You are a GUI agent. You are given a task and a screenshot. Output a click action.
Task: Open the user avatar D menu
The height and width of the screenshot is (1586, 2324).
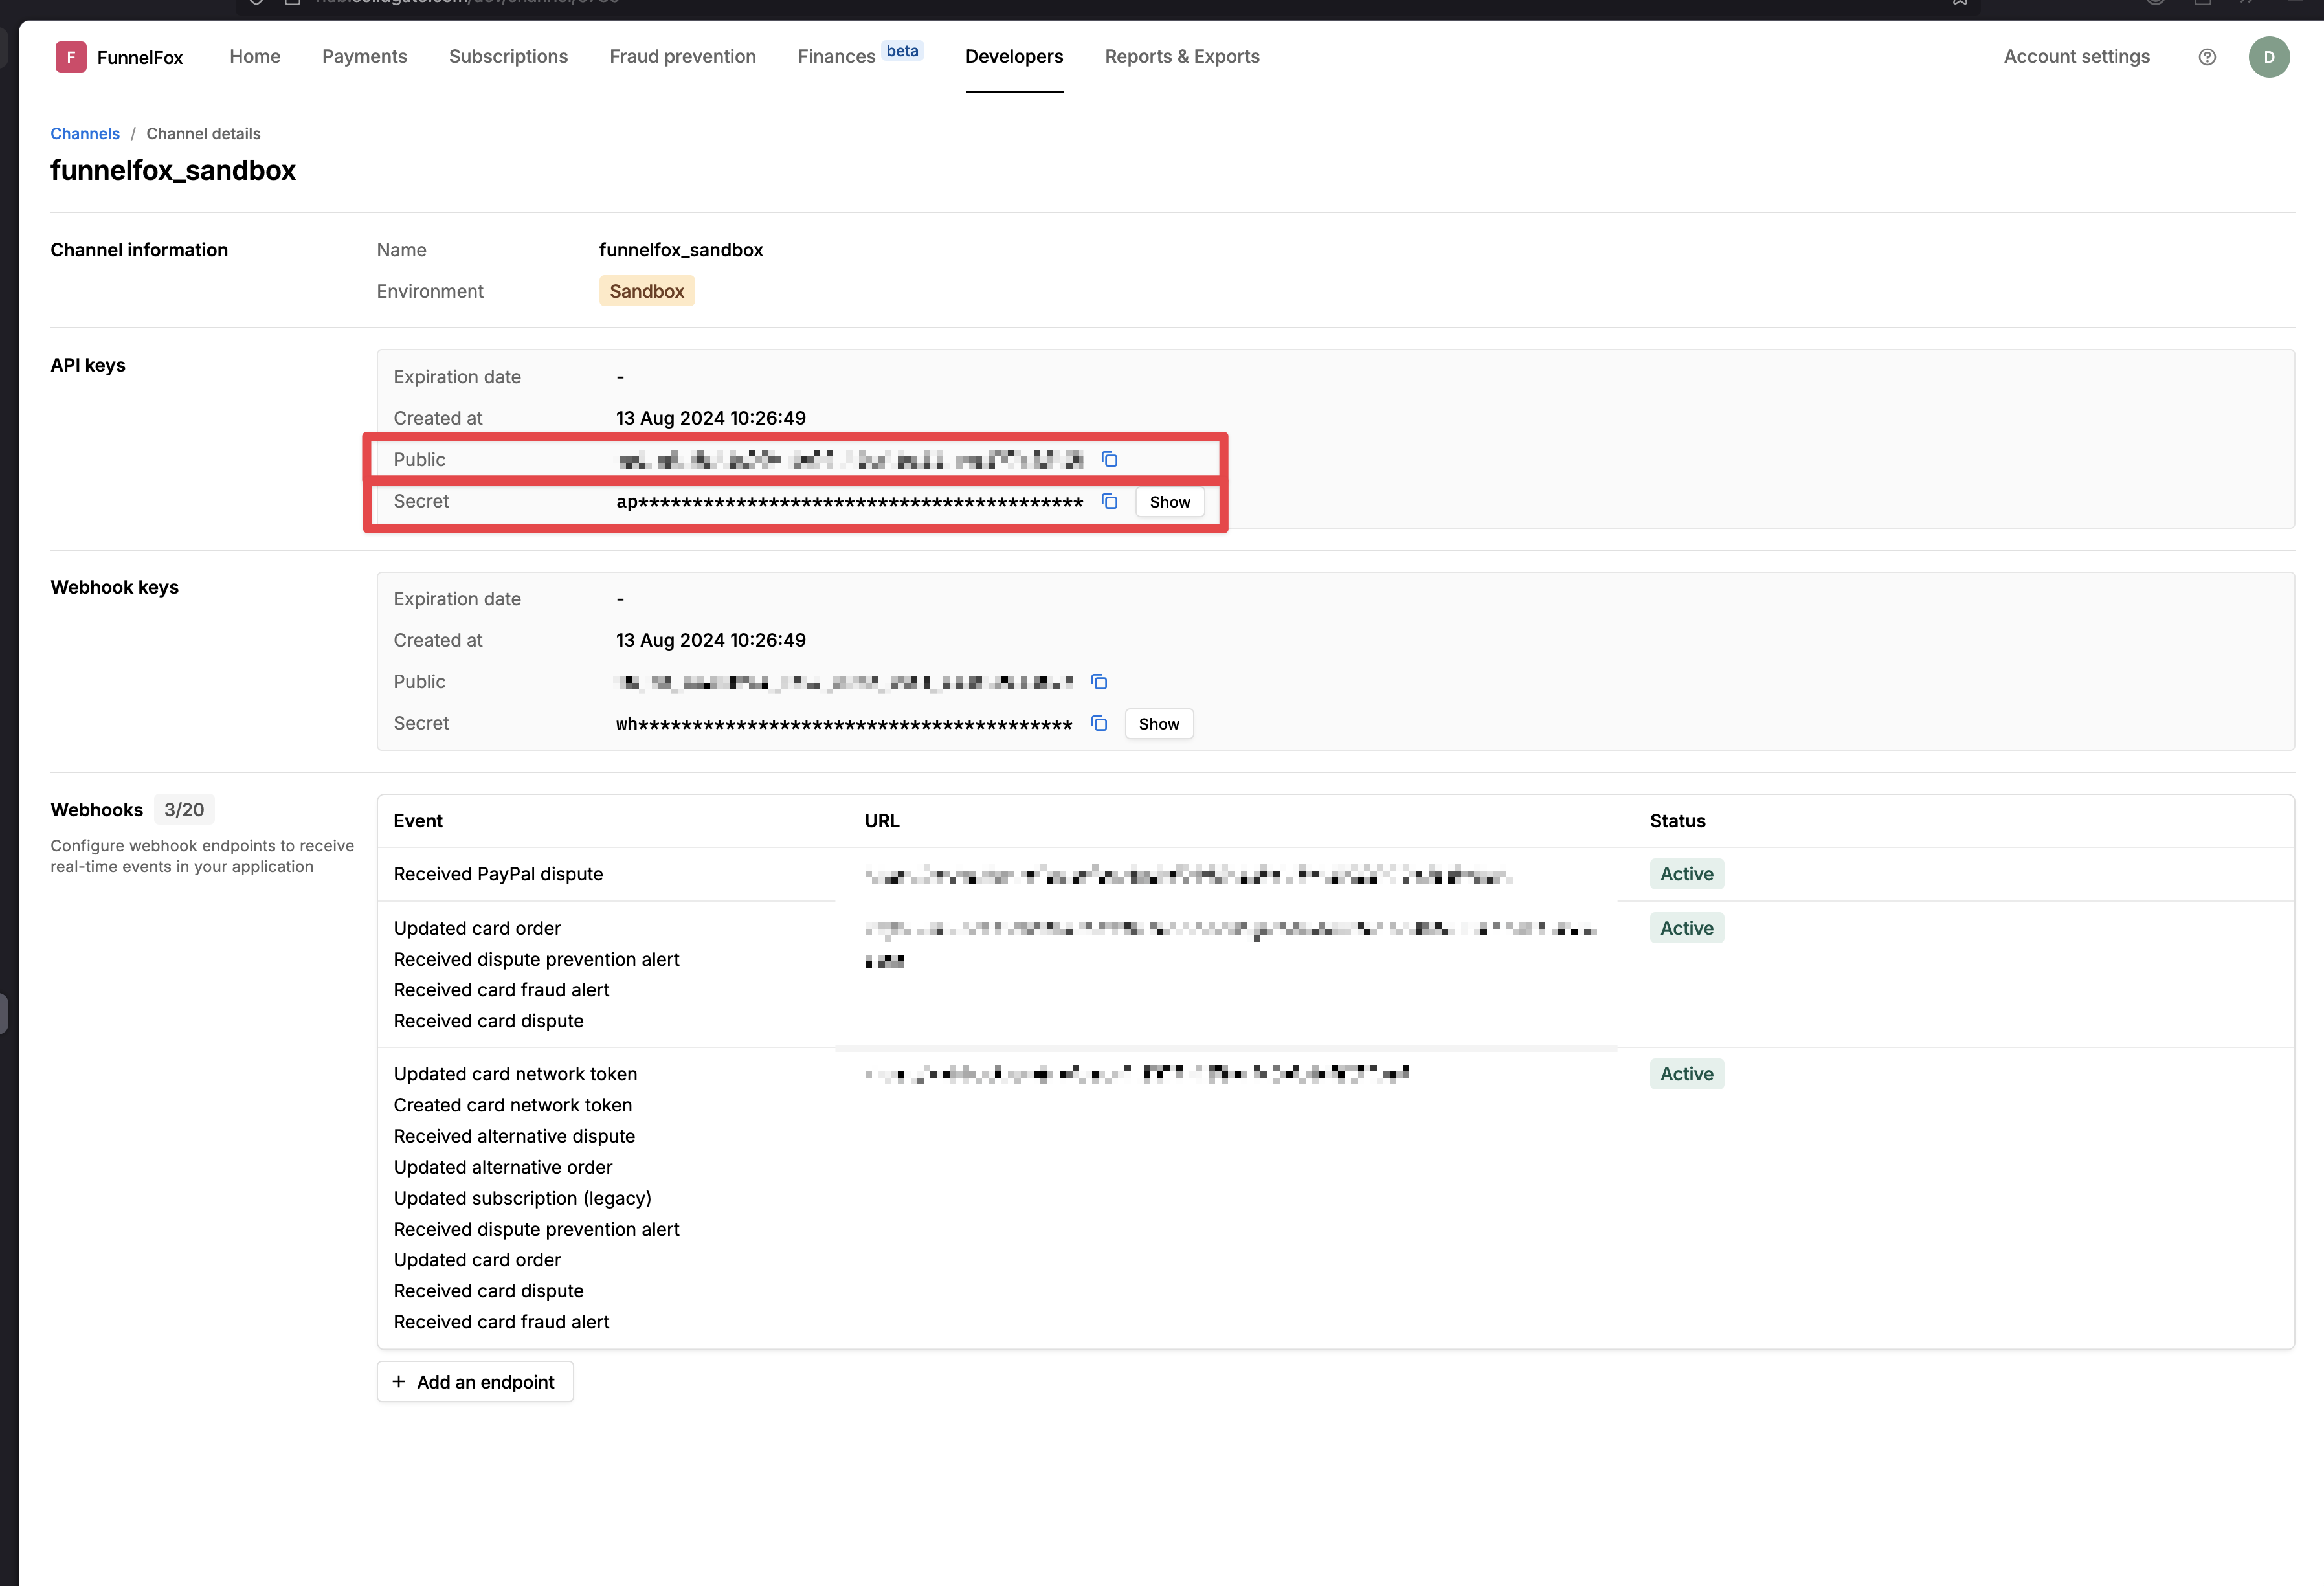click(x=2268, y=57)
